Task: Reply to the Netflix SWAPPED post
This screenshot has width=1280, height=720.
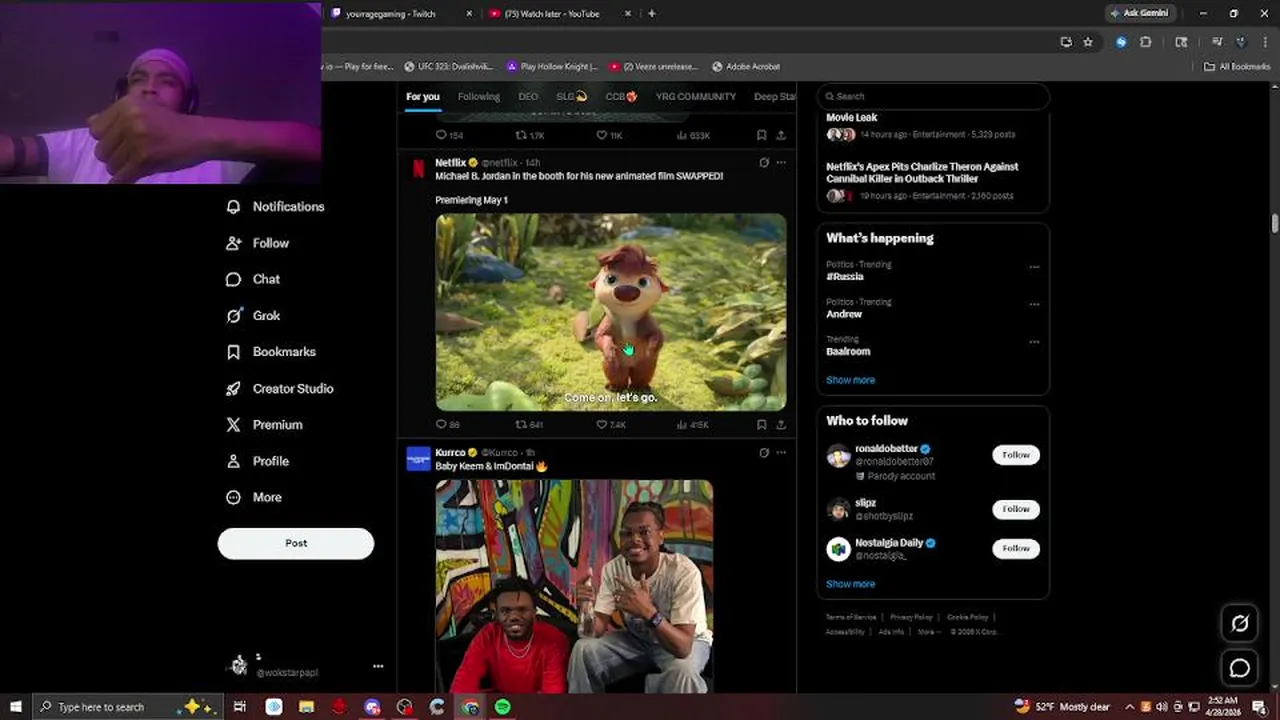Action: click(447, 424)
